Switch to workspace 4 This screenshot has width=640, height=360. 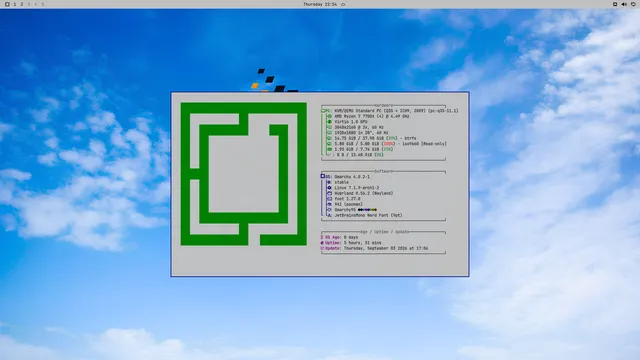click(36, 4)
